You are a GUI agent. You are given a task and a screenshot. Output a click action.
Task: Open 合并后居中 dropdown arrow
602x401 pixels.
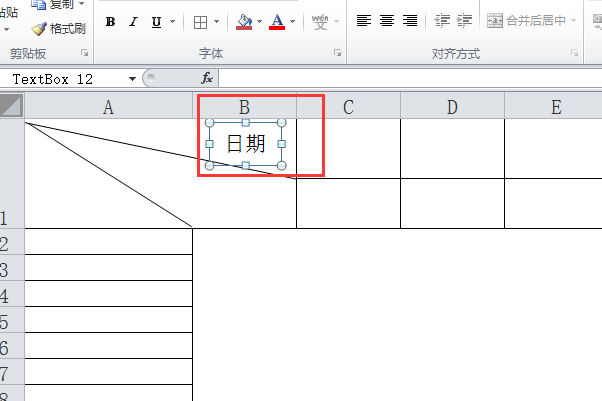(x=574, y=20)
